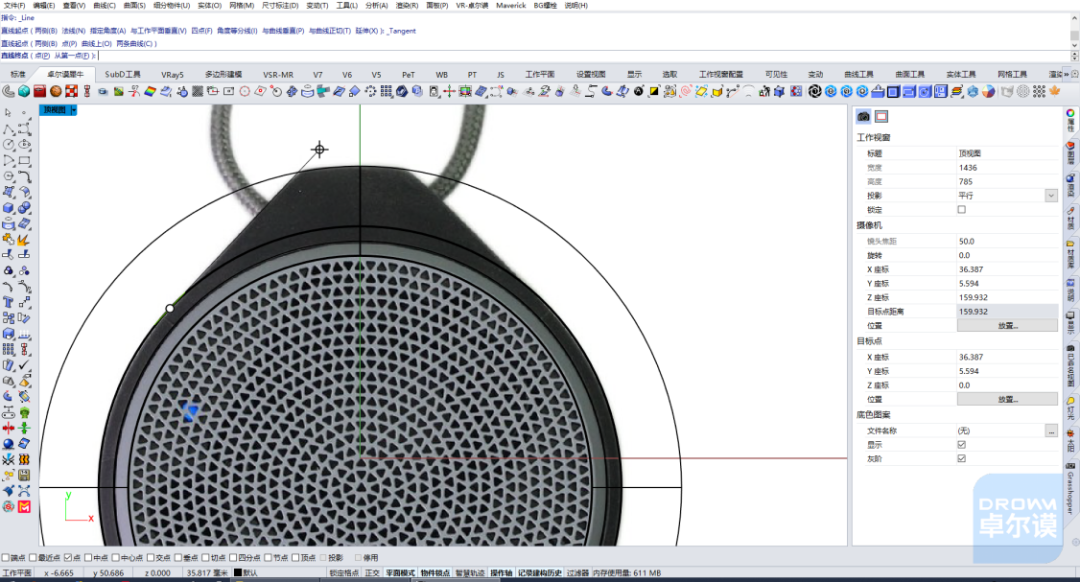This screenshot has height=582, width=1080.
Task: Click the target 位置 放置 button
Action: (1007, 399)
